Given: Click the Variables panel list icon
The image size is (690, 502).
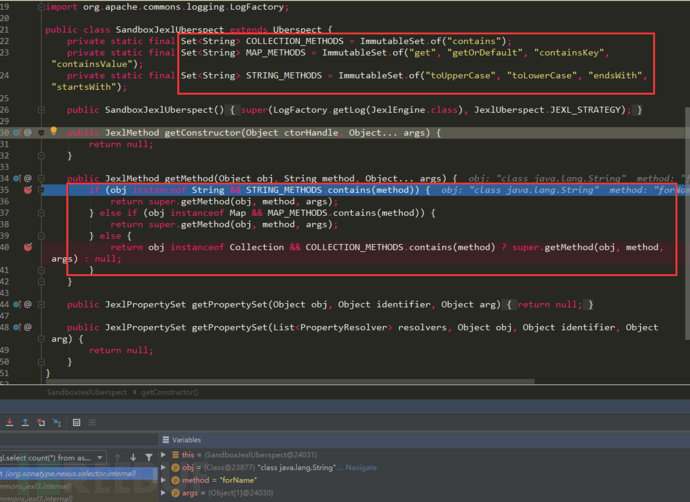Looking at the screenshot, I should click(x=166, y=440).
